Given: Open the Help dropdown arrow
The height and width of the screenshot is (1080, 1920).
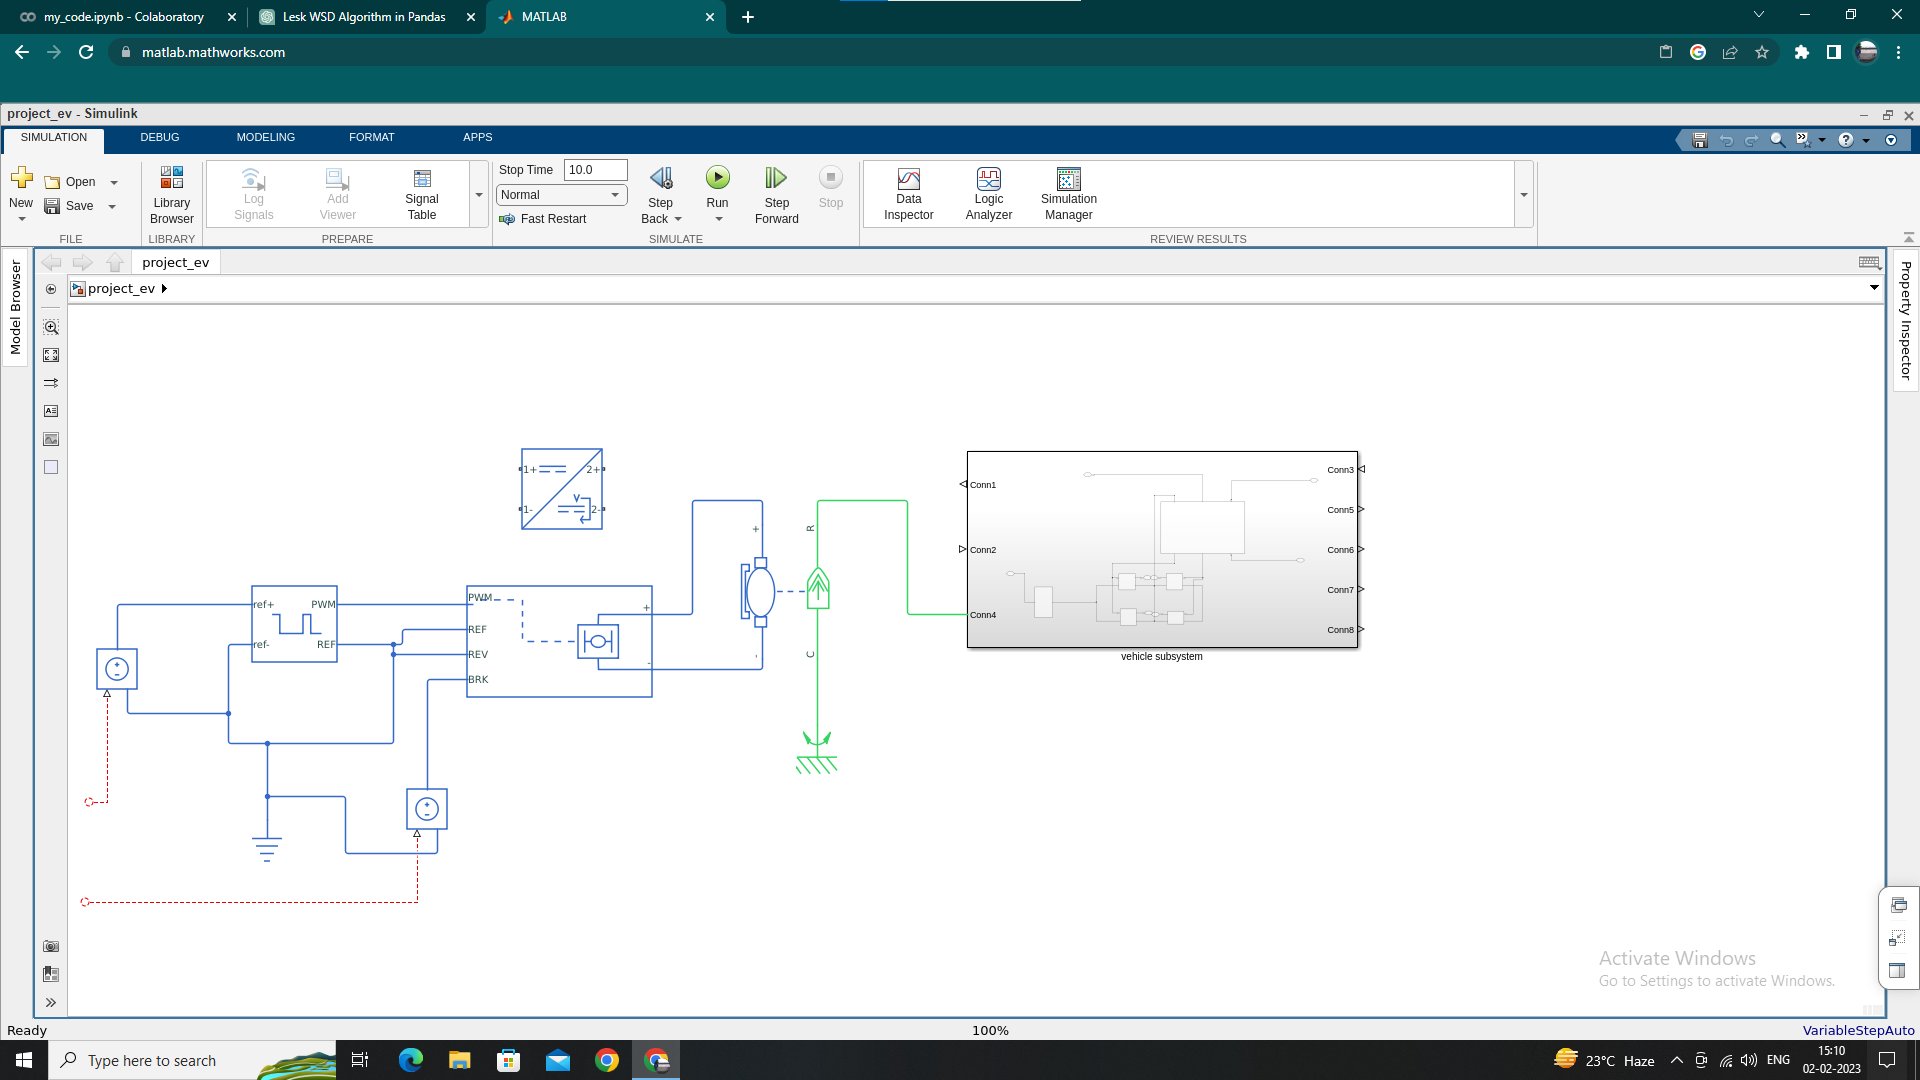Looking at the screenshot, I should (1864, 140).
